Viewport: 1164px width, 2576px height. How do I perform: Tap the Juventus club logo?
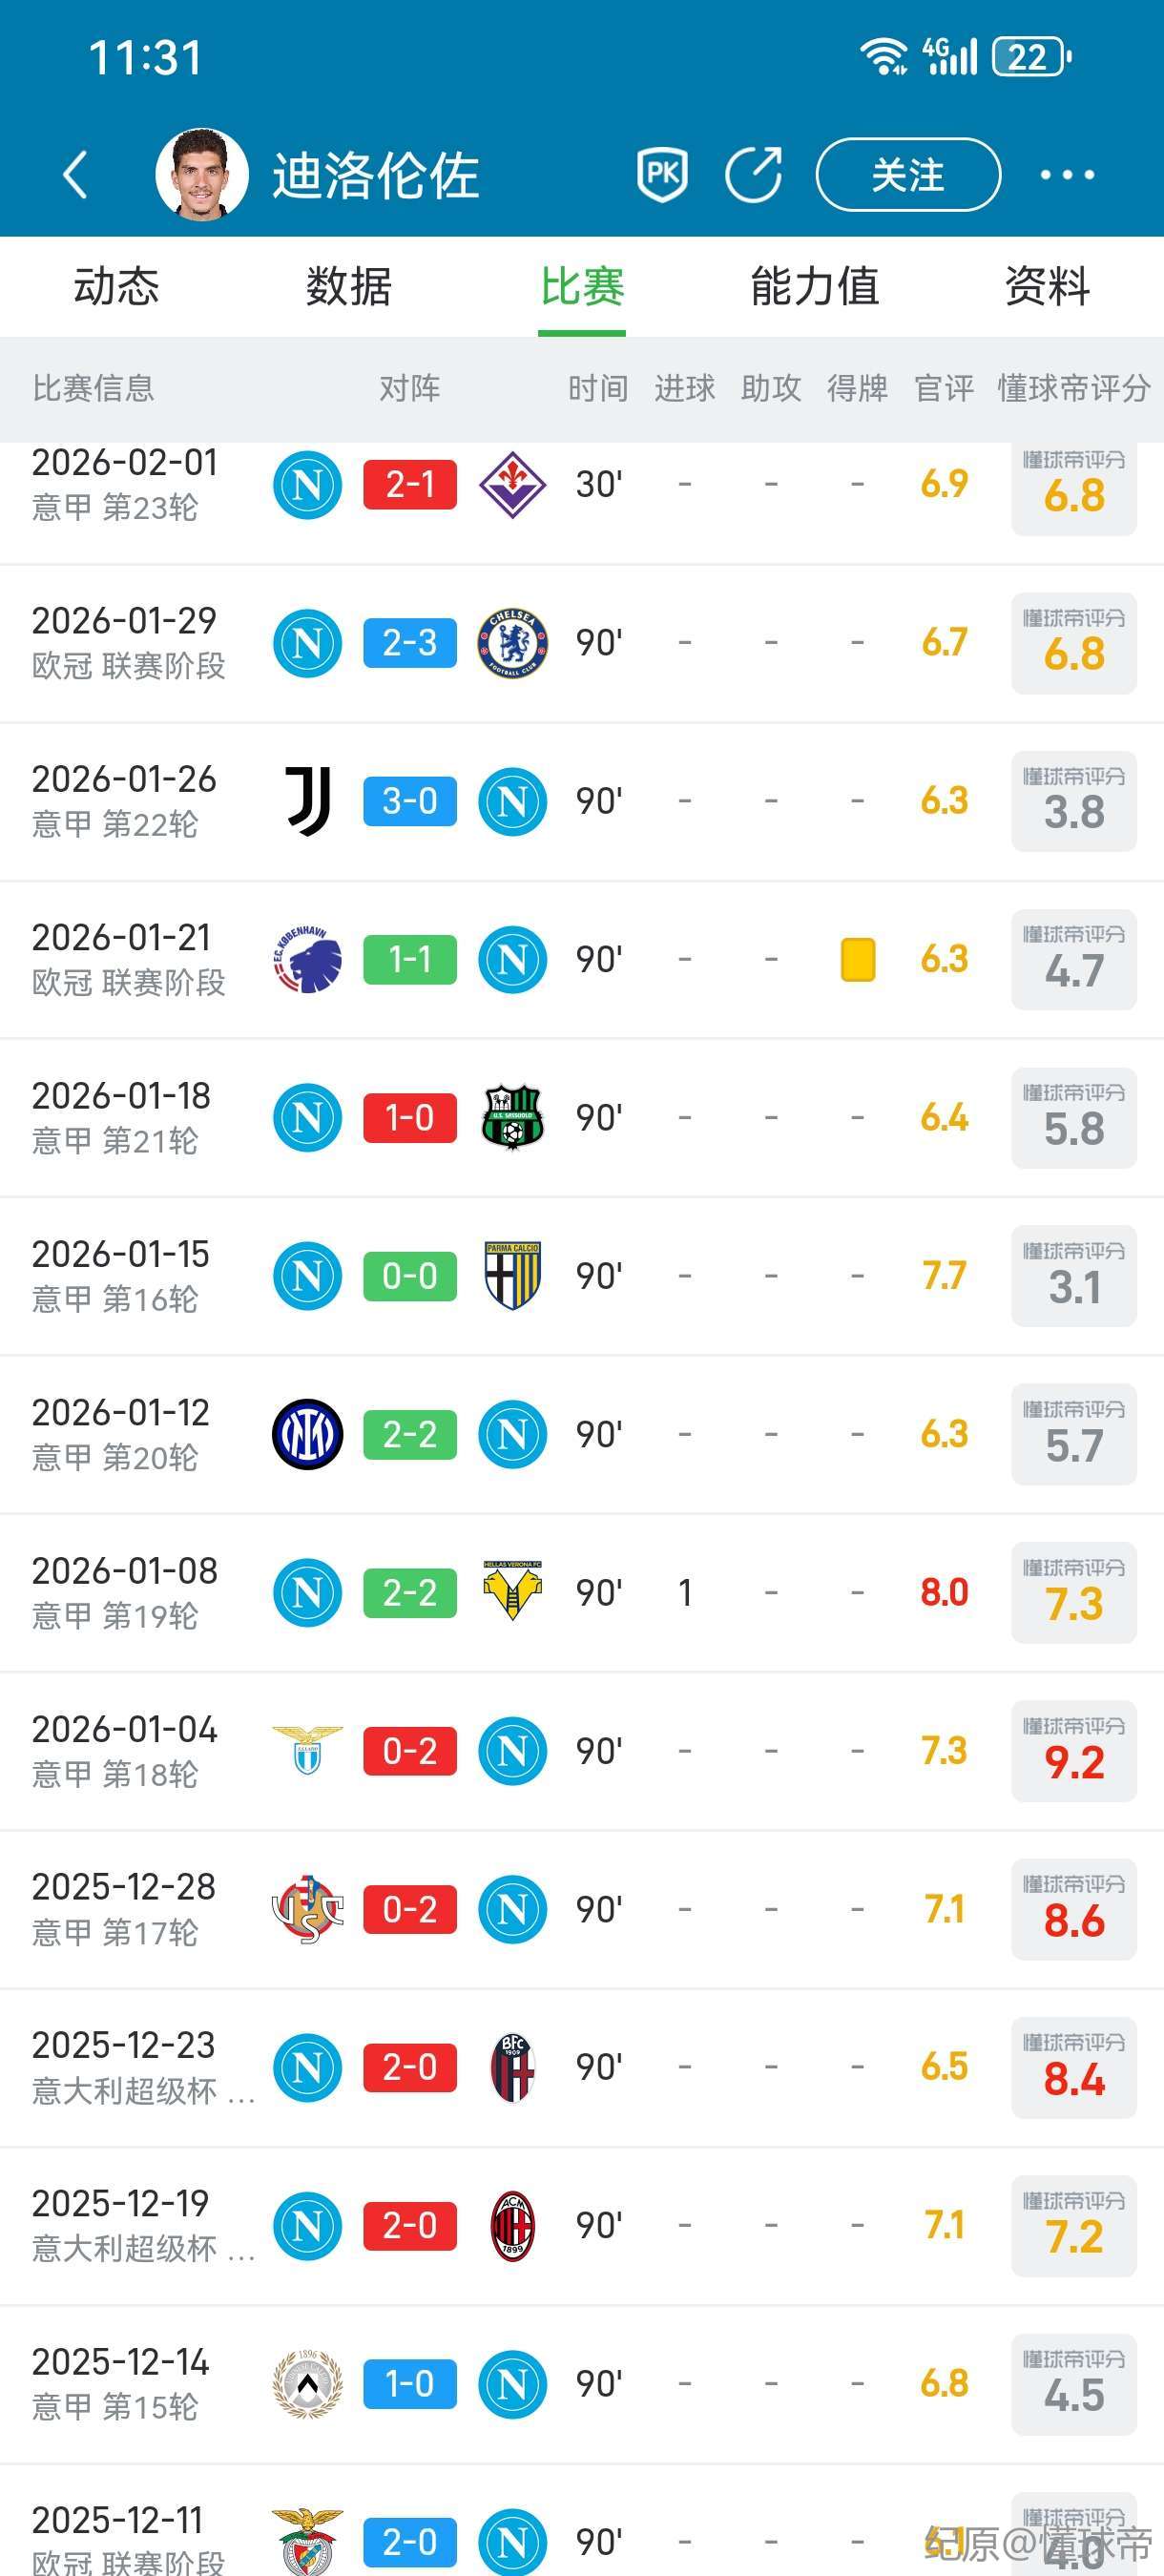click(308, 801)
